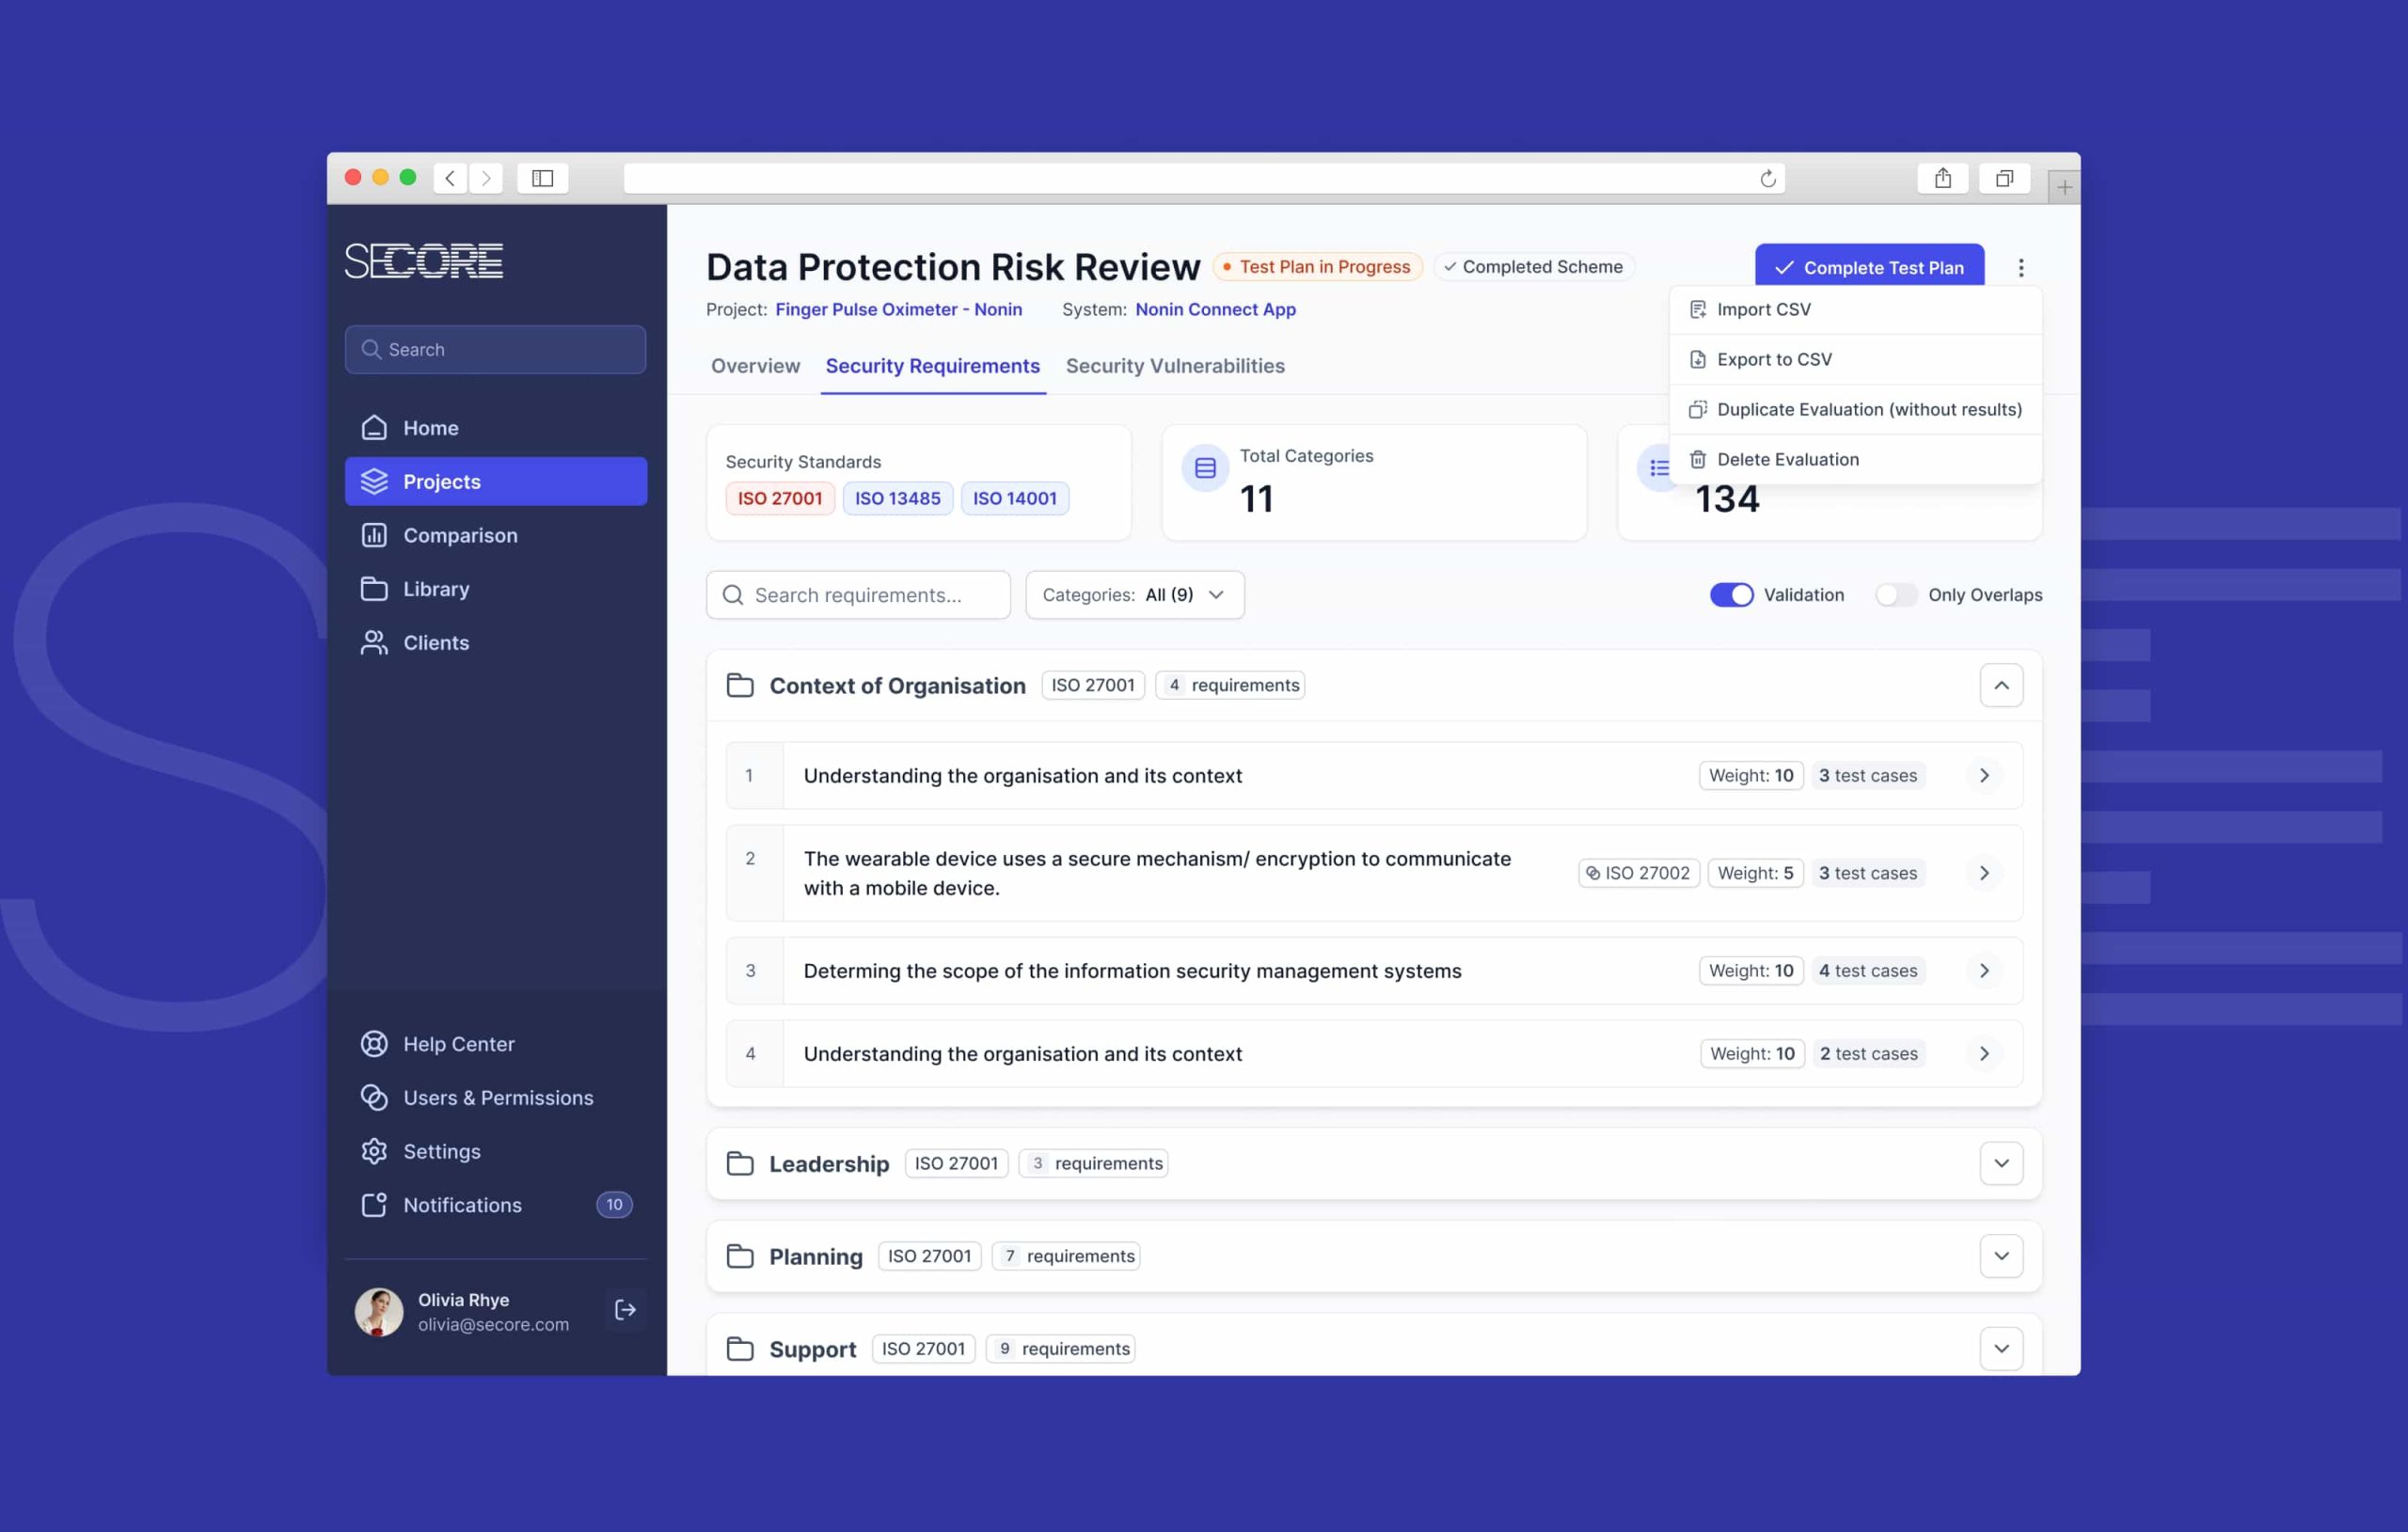2408x1532 pixels.
Task: Click the browser show-tabs icon
Action: [2004, 178]
